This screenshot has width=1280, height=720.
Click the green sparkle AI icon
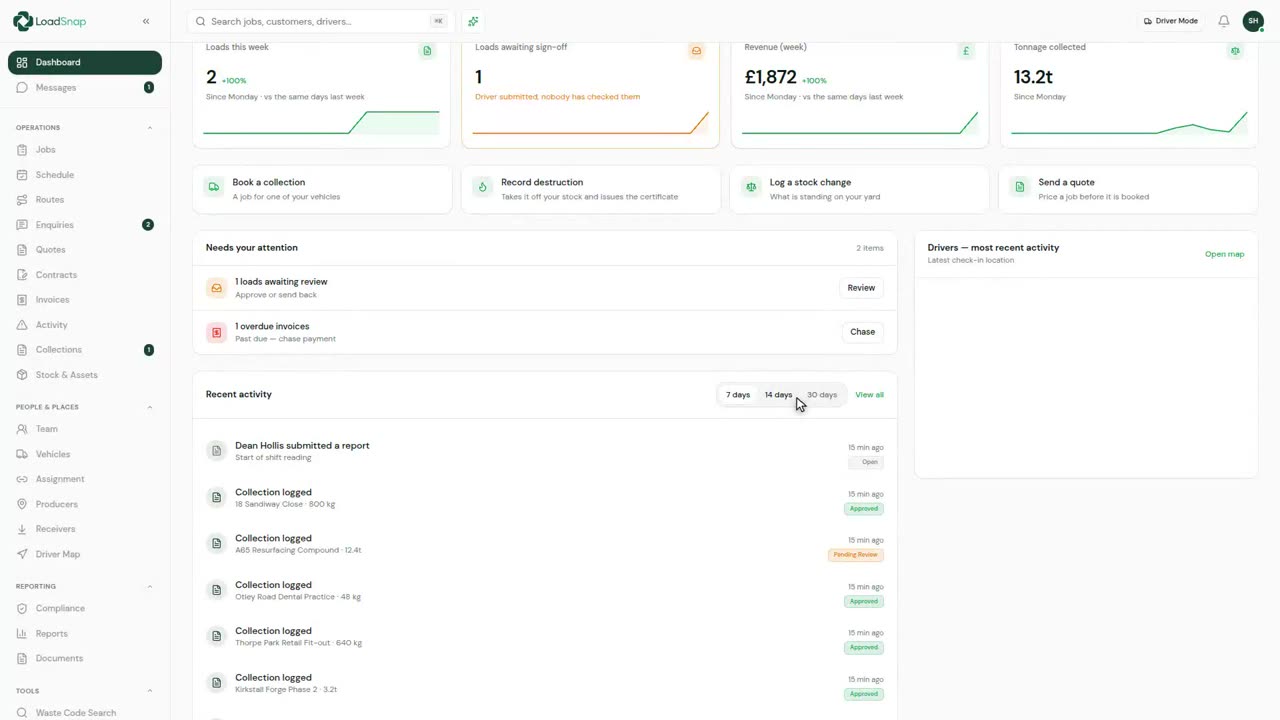tap(473, 21)
